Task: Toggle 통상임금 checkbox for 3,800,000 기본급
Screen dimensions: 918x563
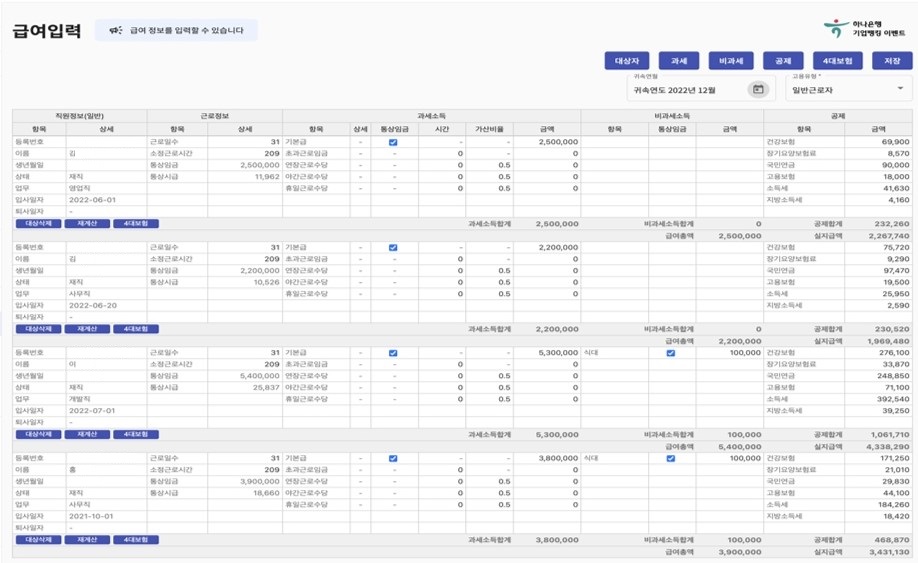Action: pyautogui.click(x=393, y=458)
